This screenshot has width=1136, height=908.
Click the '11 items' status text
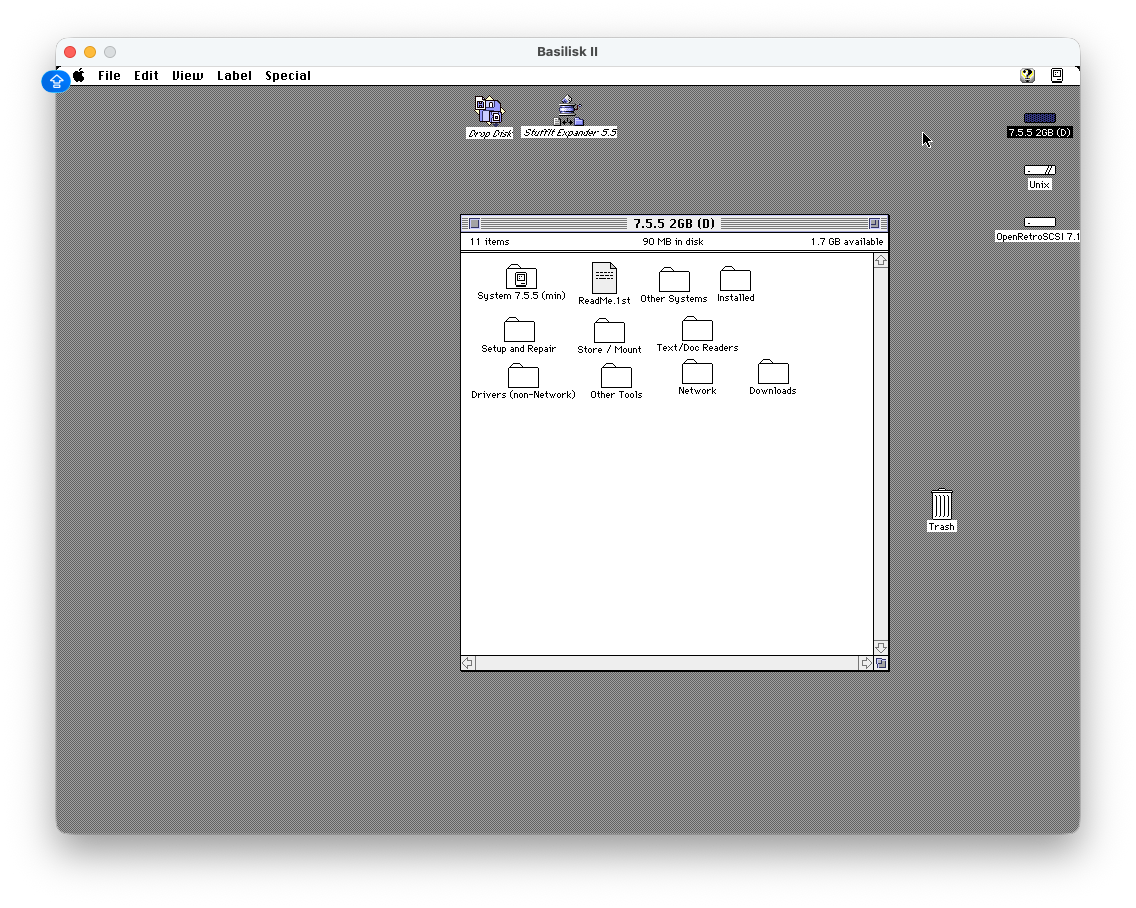tap(489, 242)
